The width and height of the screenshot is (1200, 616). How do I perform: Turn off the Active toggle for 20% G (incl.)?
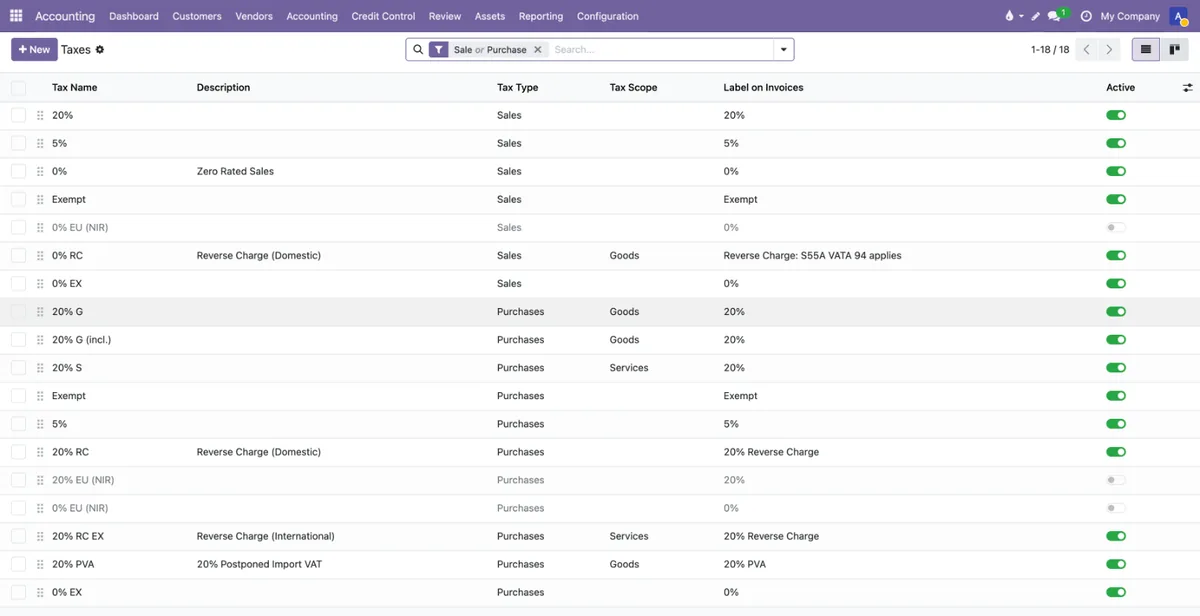(x=1116, y=340)
